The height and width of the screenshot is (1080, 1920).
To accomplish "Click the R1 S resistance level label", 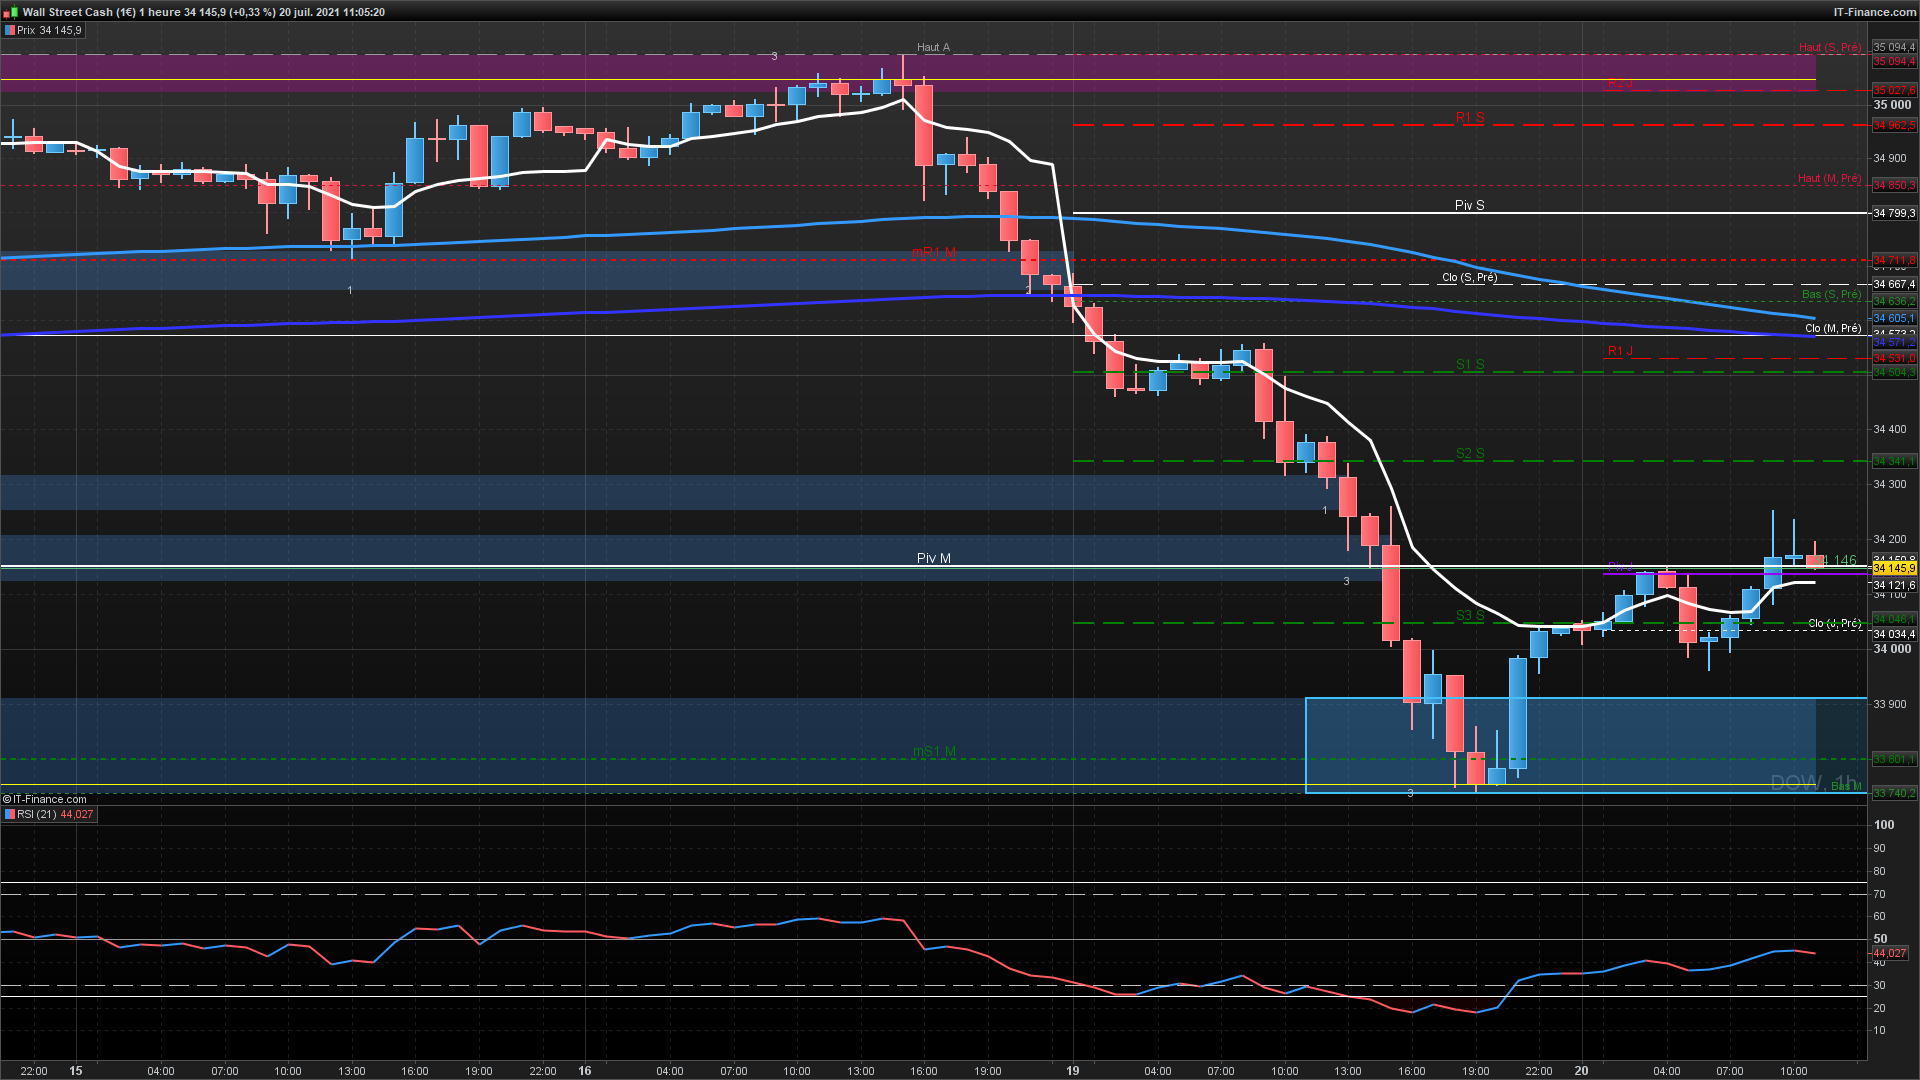I will (1469, 117).
